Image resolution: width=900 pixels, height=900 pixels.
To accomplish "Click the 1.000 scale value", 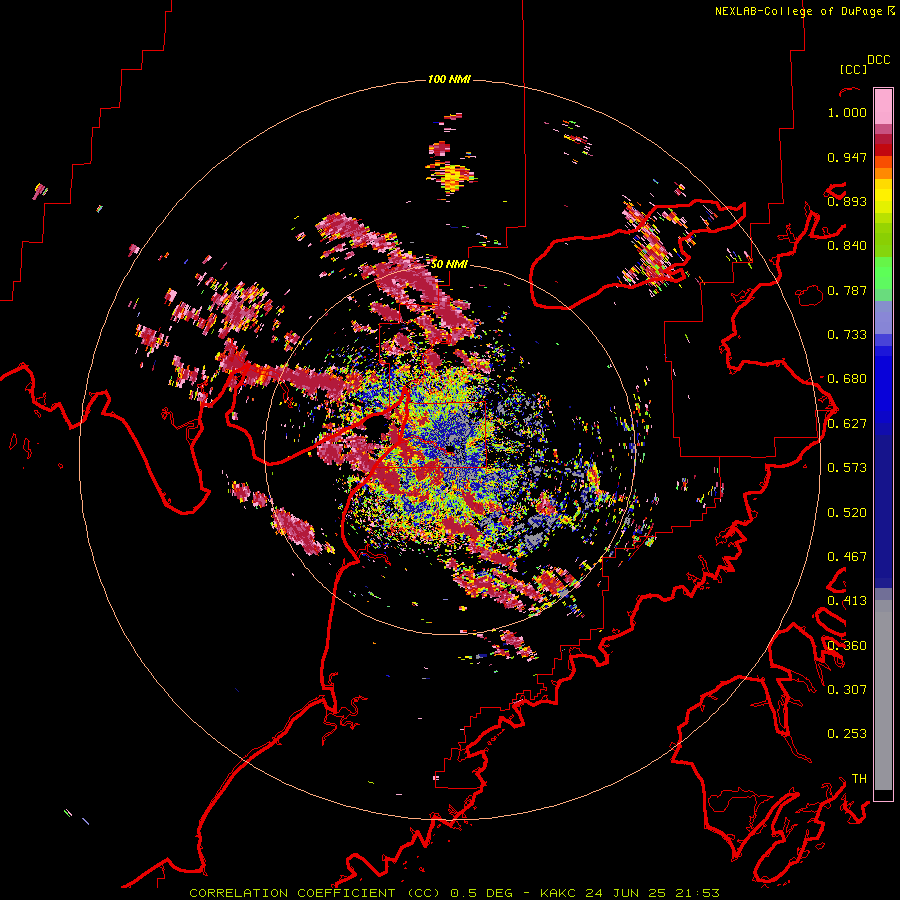I will pos(847,112).
